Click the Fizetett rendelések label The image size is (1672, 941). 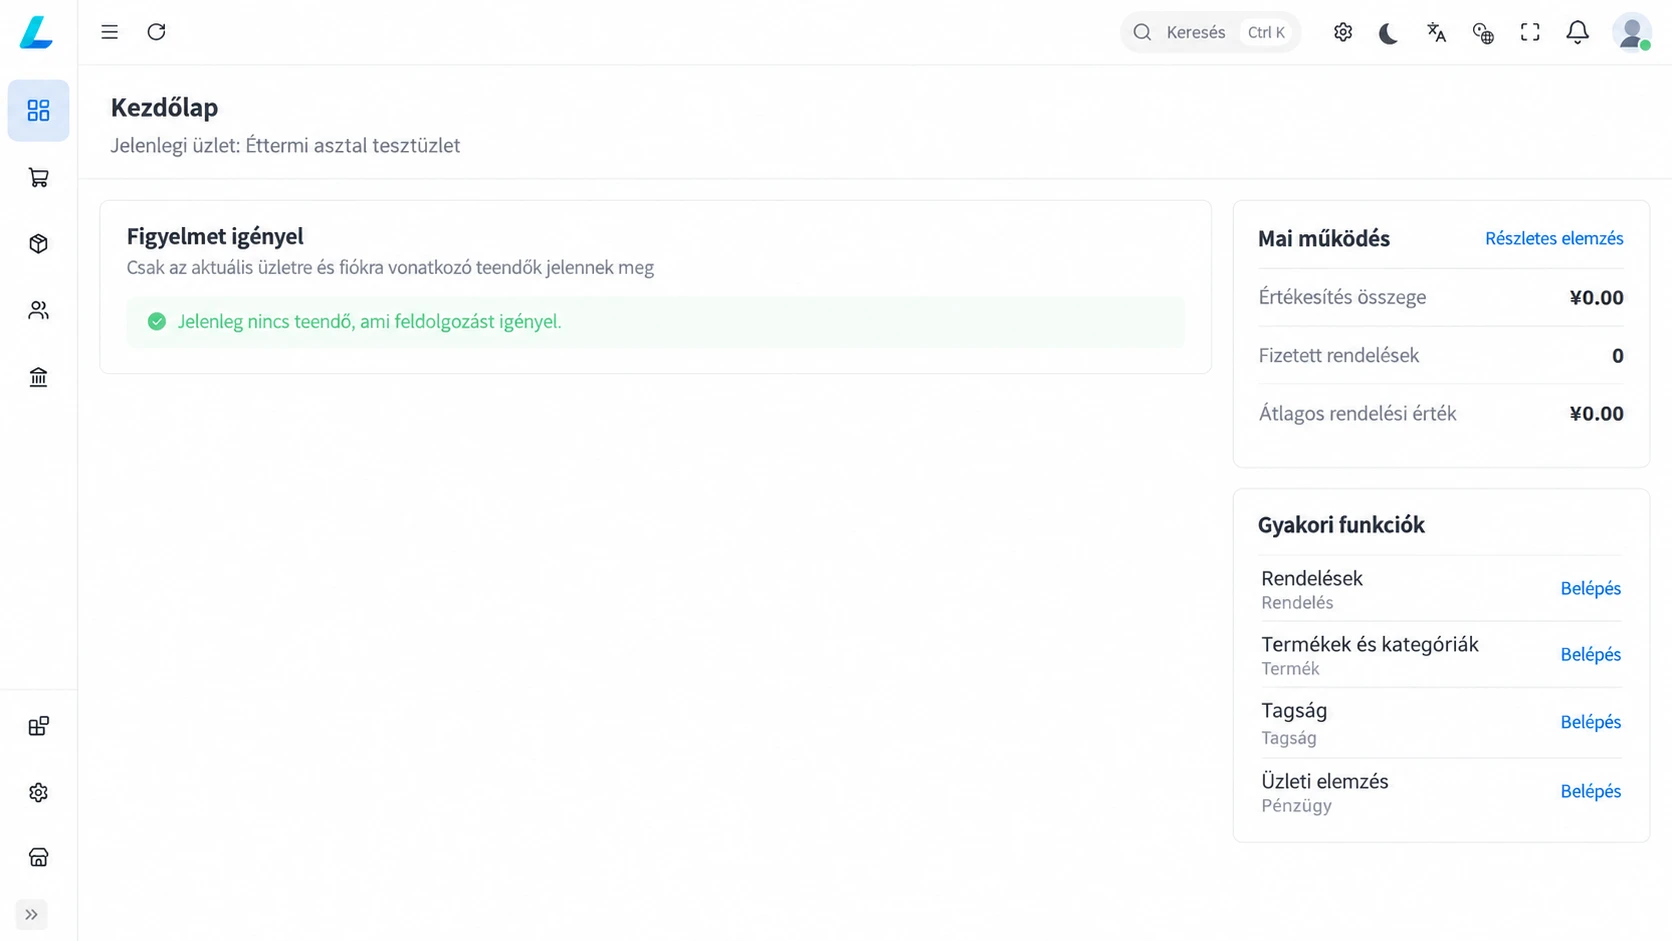click(1338, 355)
